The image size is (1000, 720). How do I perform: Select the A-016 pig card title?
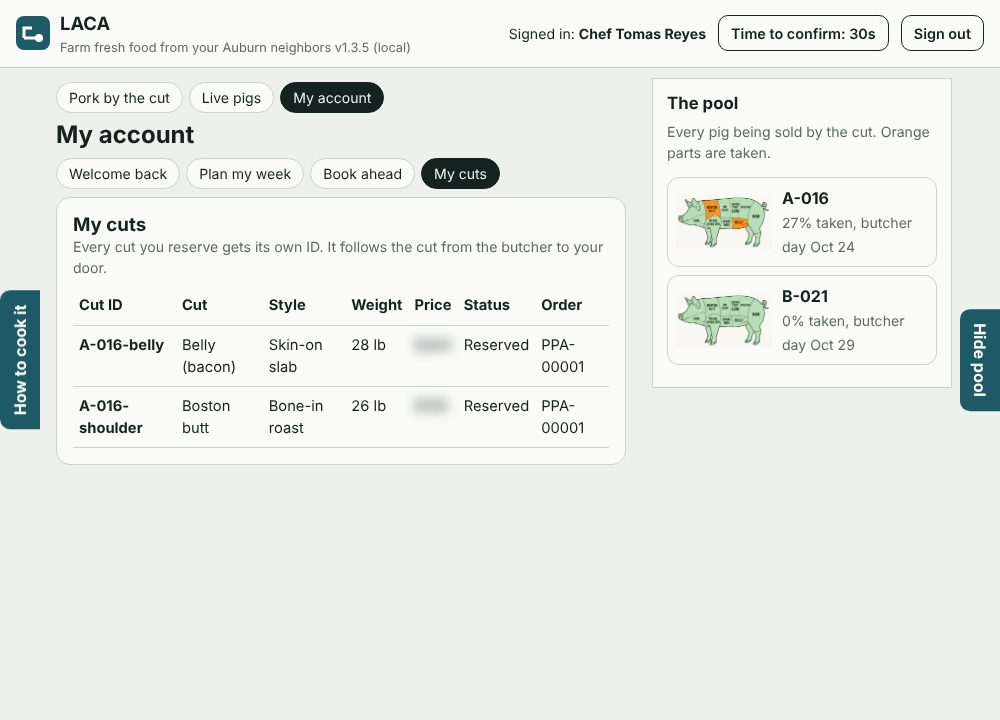pyautogui.click(x=805, y=198)
